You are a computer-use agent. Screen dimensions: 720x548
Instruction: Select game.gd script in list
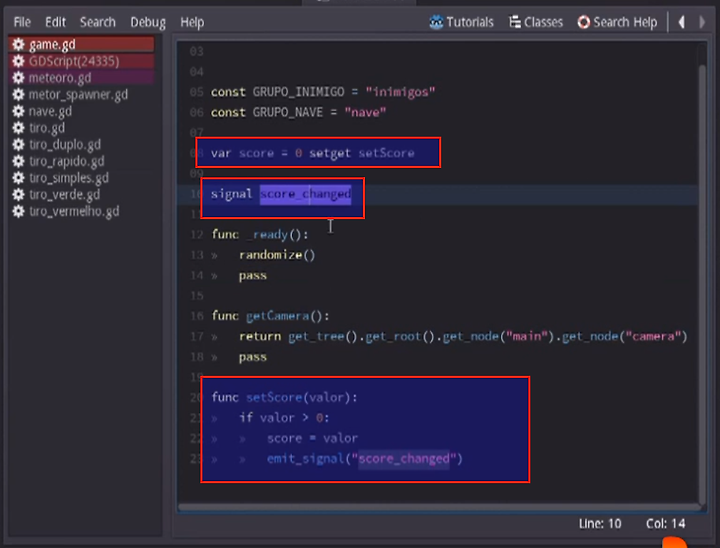point(82,45)
